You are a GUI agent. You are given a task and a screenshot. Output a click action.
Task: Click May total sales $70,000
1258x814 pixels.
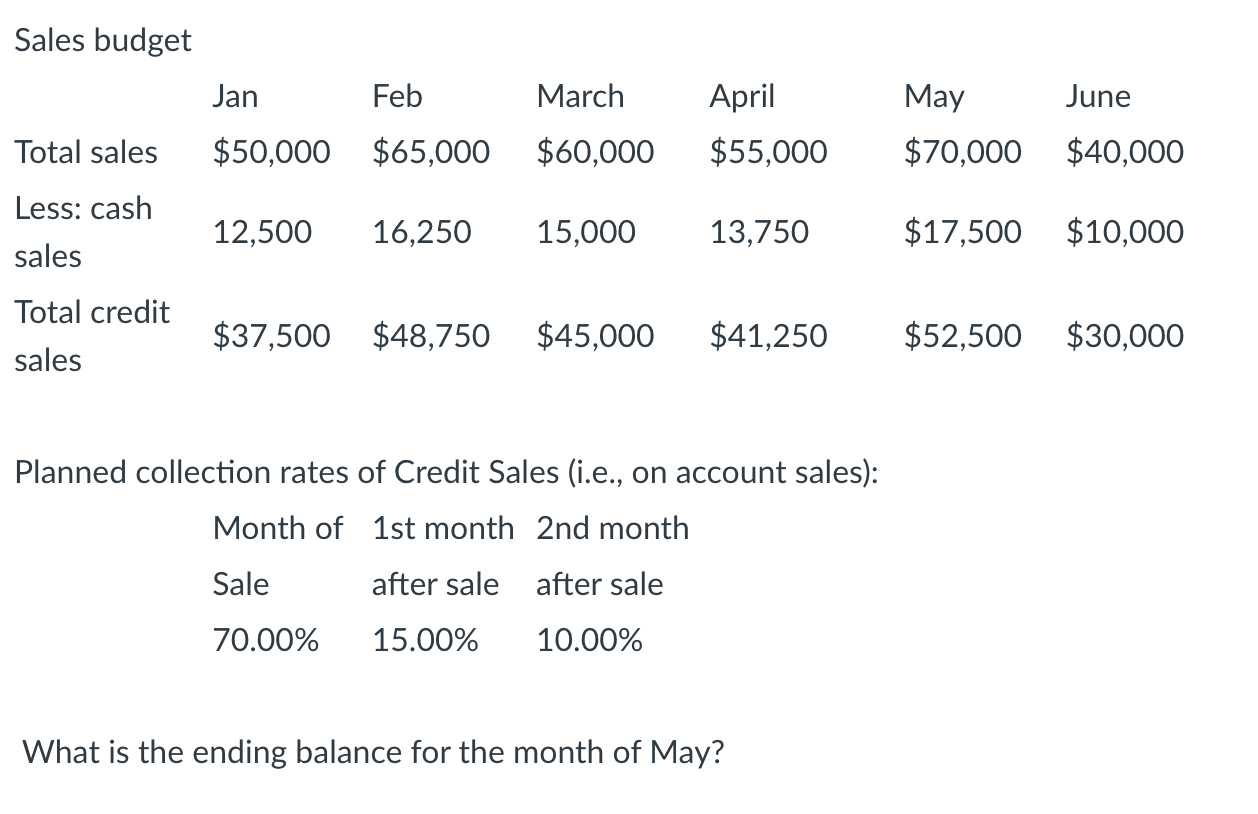pos(962,152)
